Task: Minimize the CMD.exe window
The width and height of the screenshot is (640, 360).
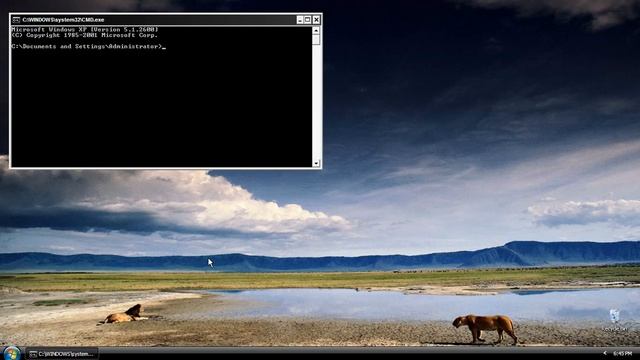Action: (300, 20)
